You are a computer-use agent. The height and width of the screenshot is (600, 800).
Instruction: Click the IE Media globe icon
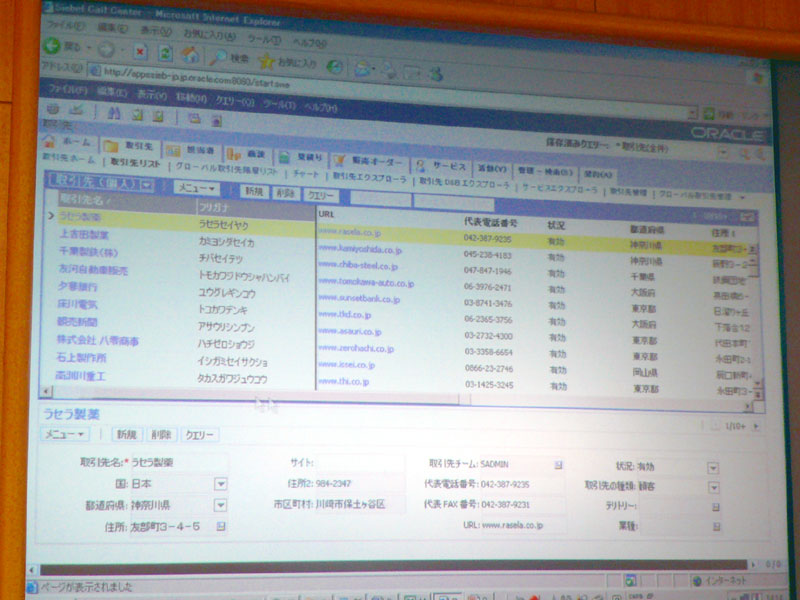pos(335,67)
